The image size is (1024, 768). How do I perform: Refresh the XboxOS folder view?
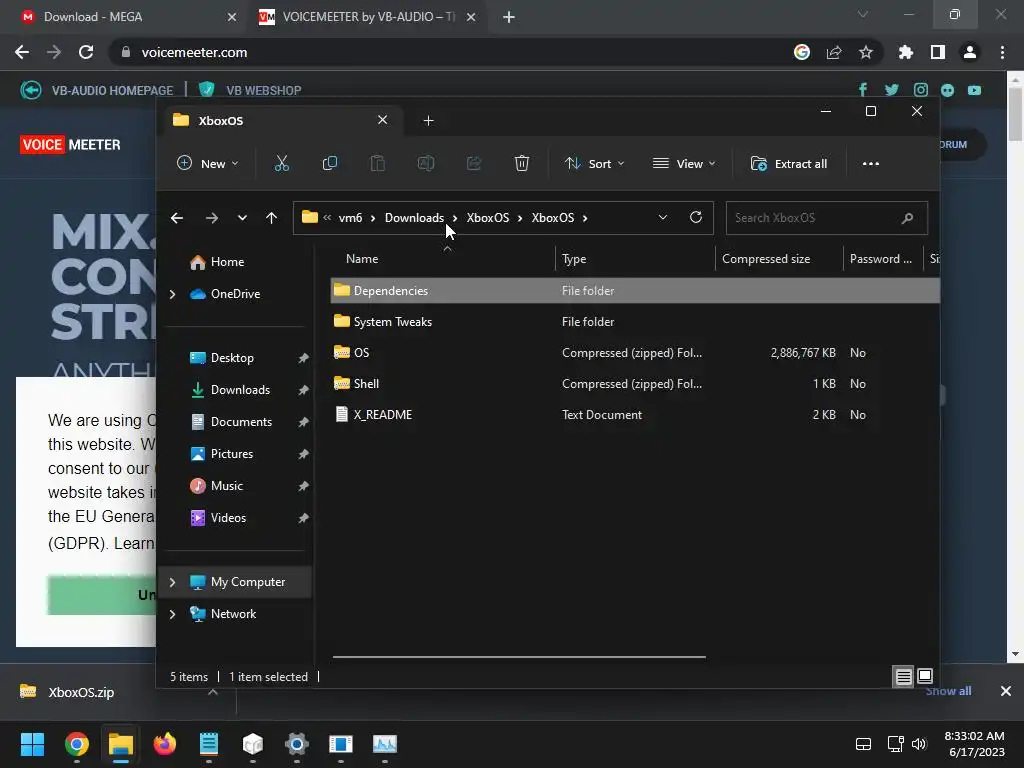[x=696, y=217]
